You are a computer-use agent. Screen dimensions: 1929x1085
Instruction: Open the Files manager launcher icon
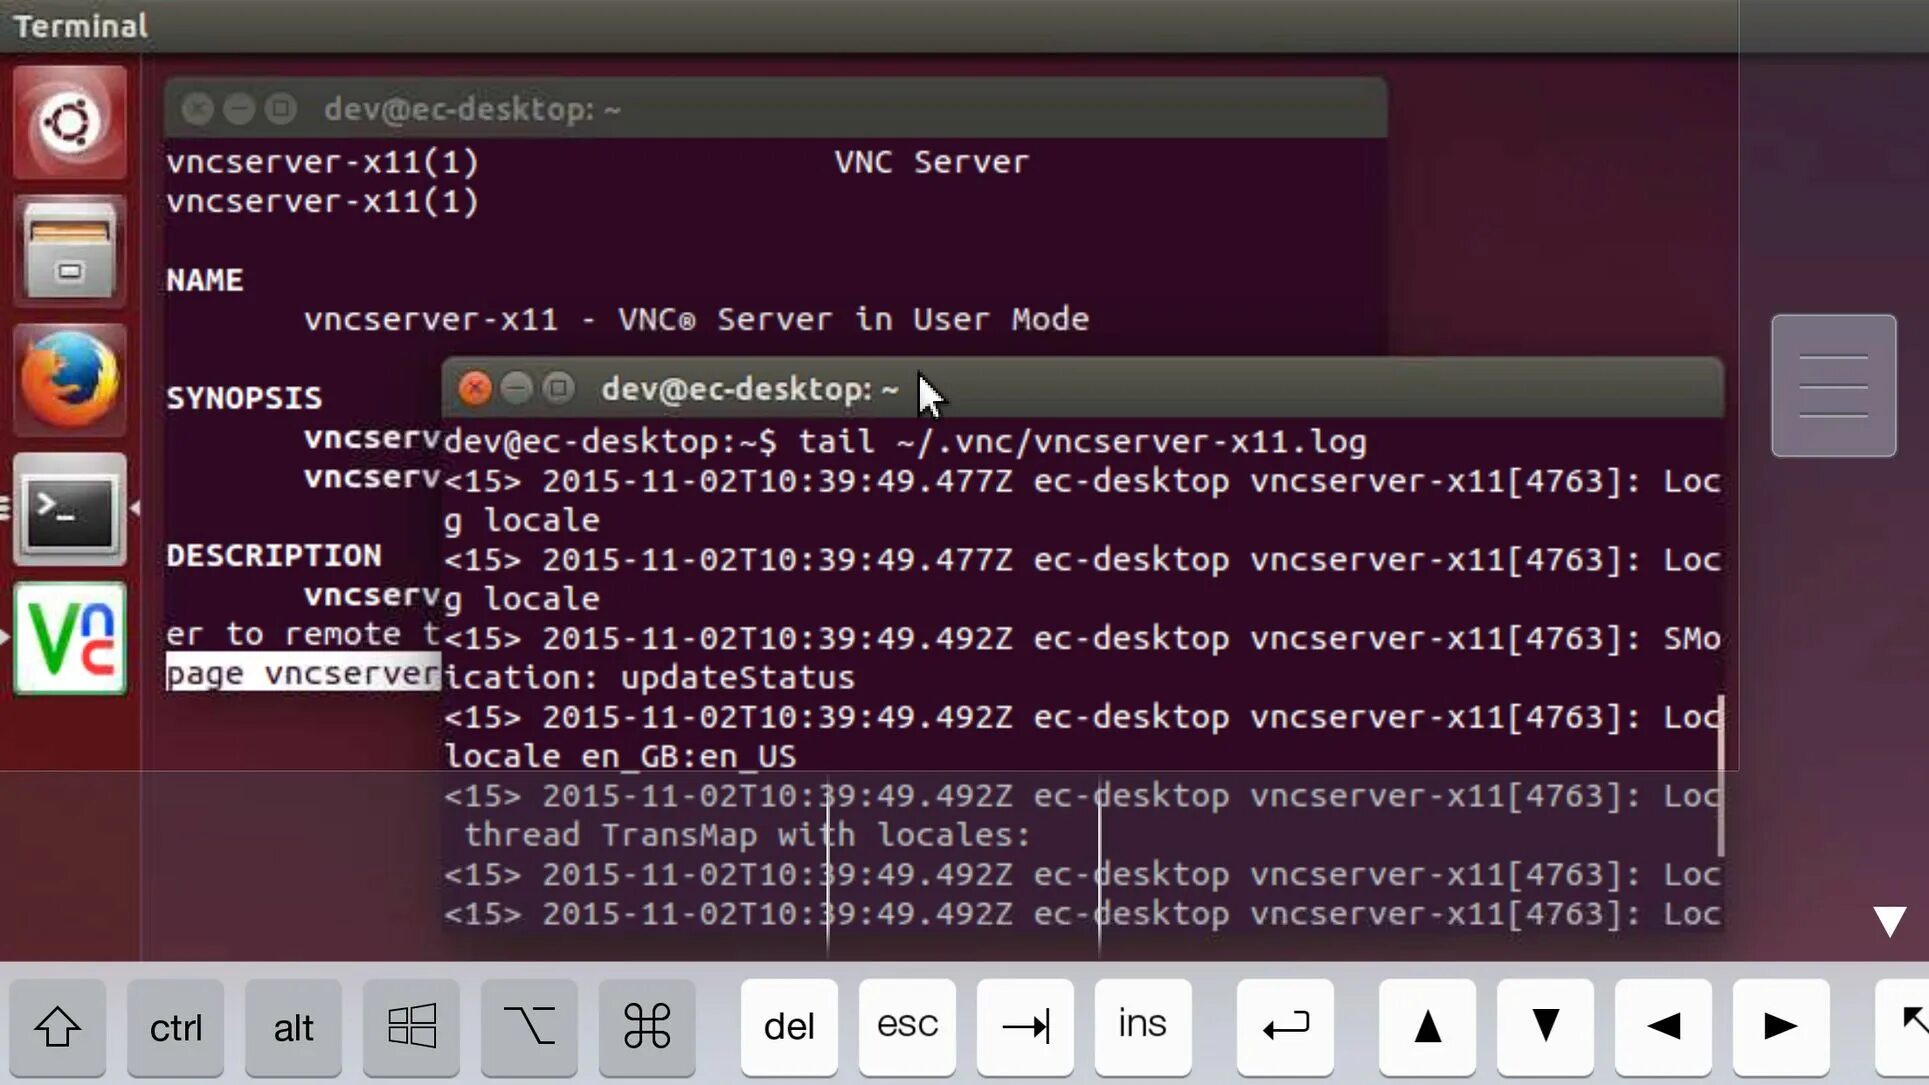69,250
